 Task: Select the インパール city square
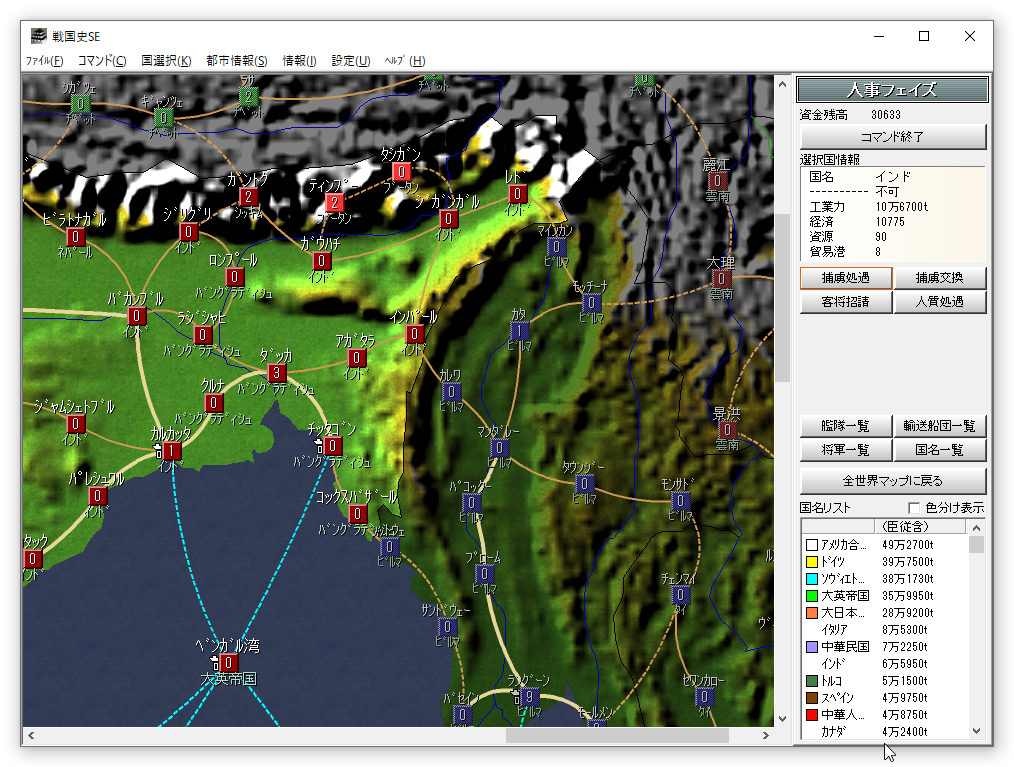coord(414,334)
